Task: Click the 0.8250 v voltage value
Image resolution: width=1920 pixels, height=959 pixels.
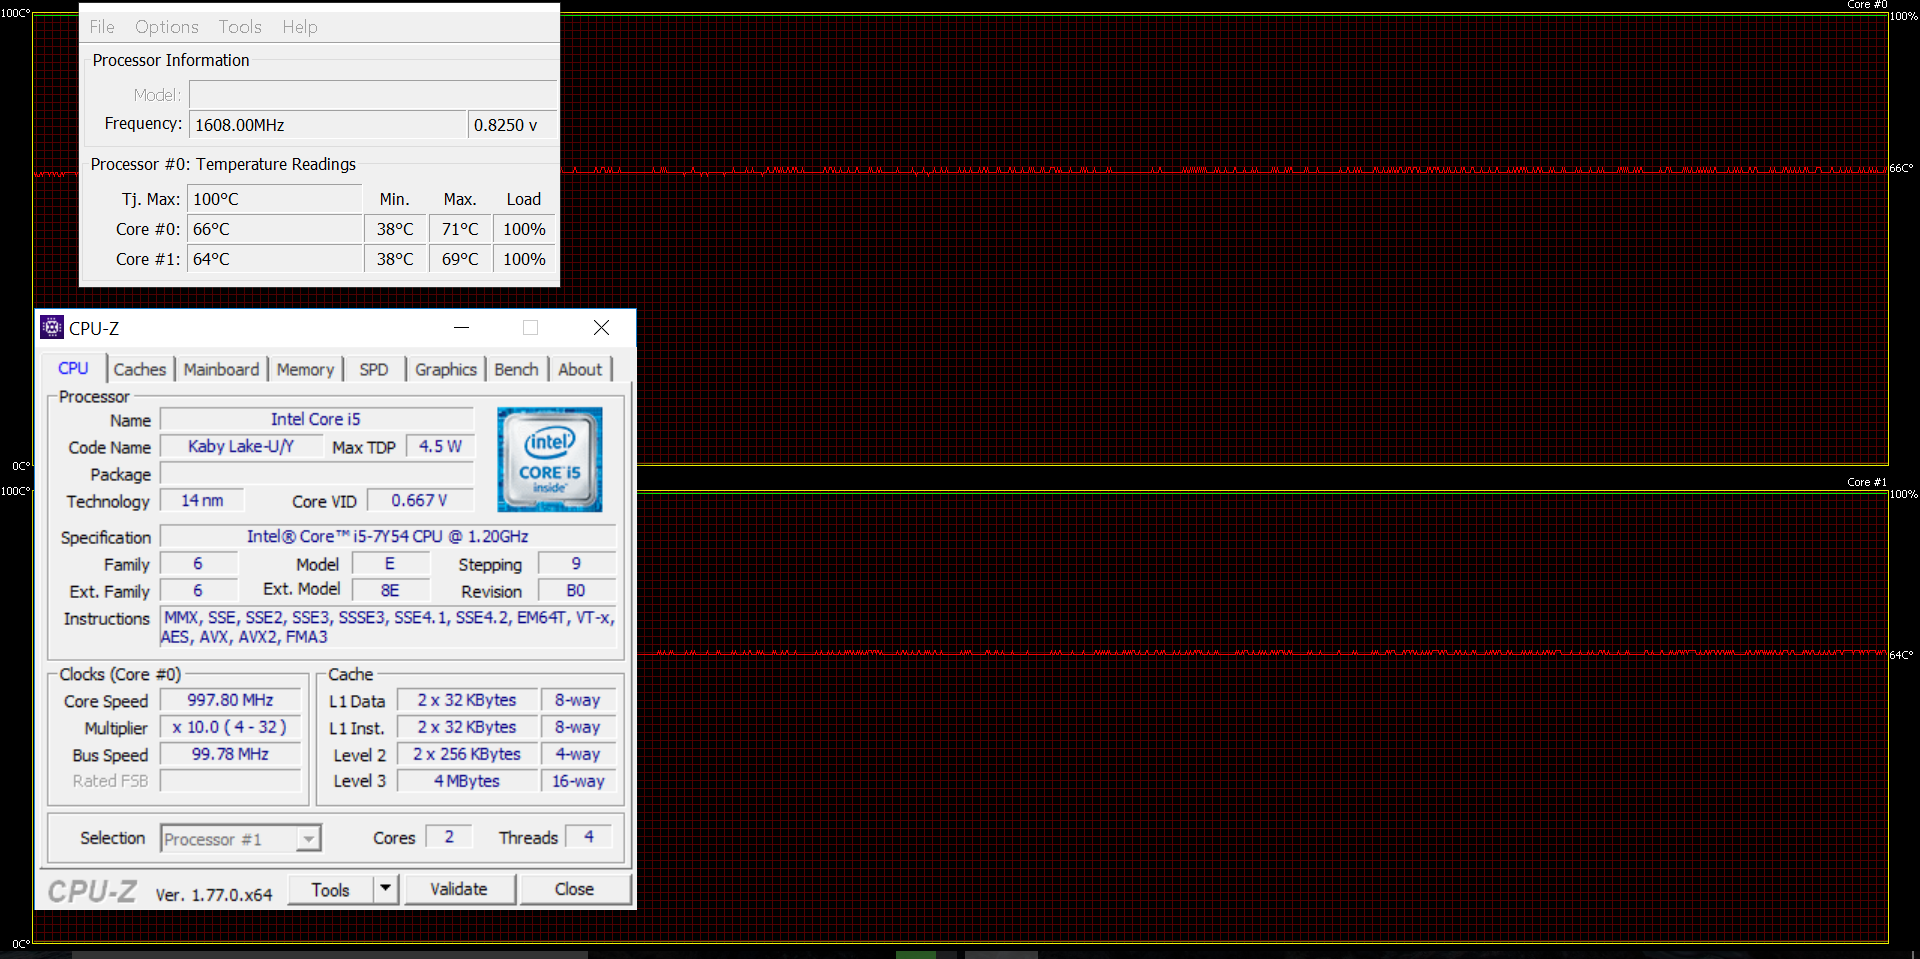Action: pyautogui.click(x=512, y=125)
